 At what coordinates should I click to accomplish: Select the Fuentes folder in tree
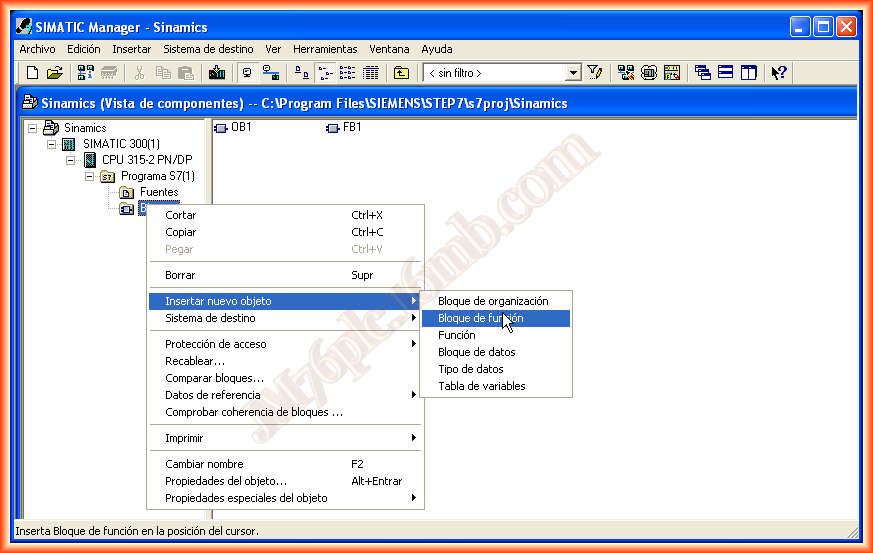(x=158, y=192)
